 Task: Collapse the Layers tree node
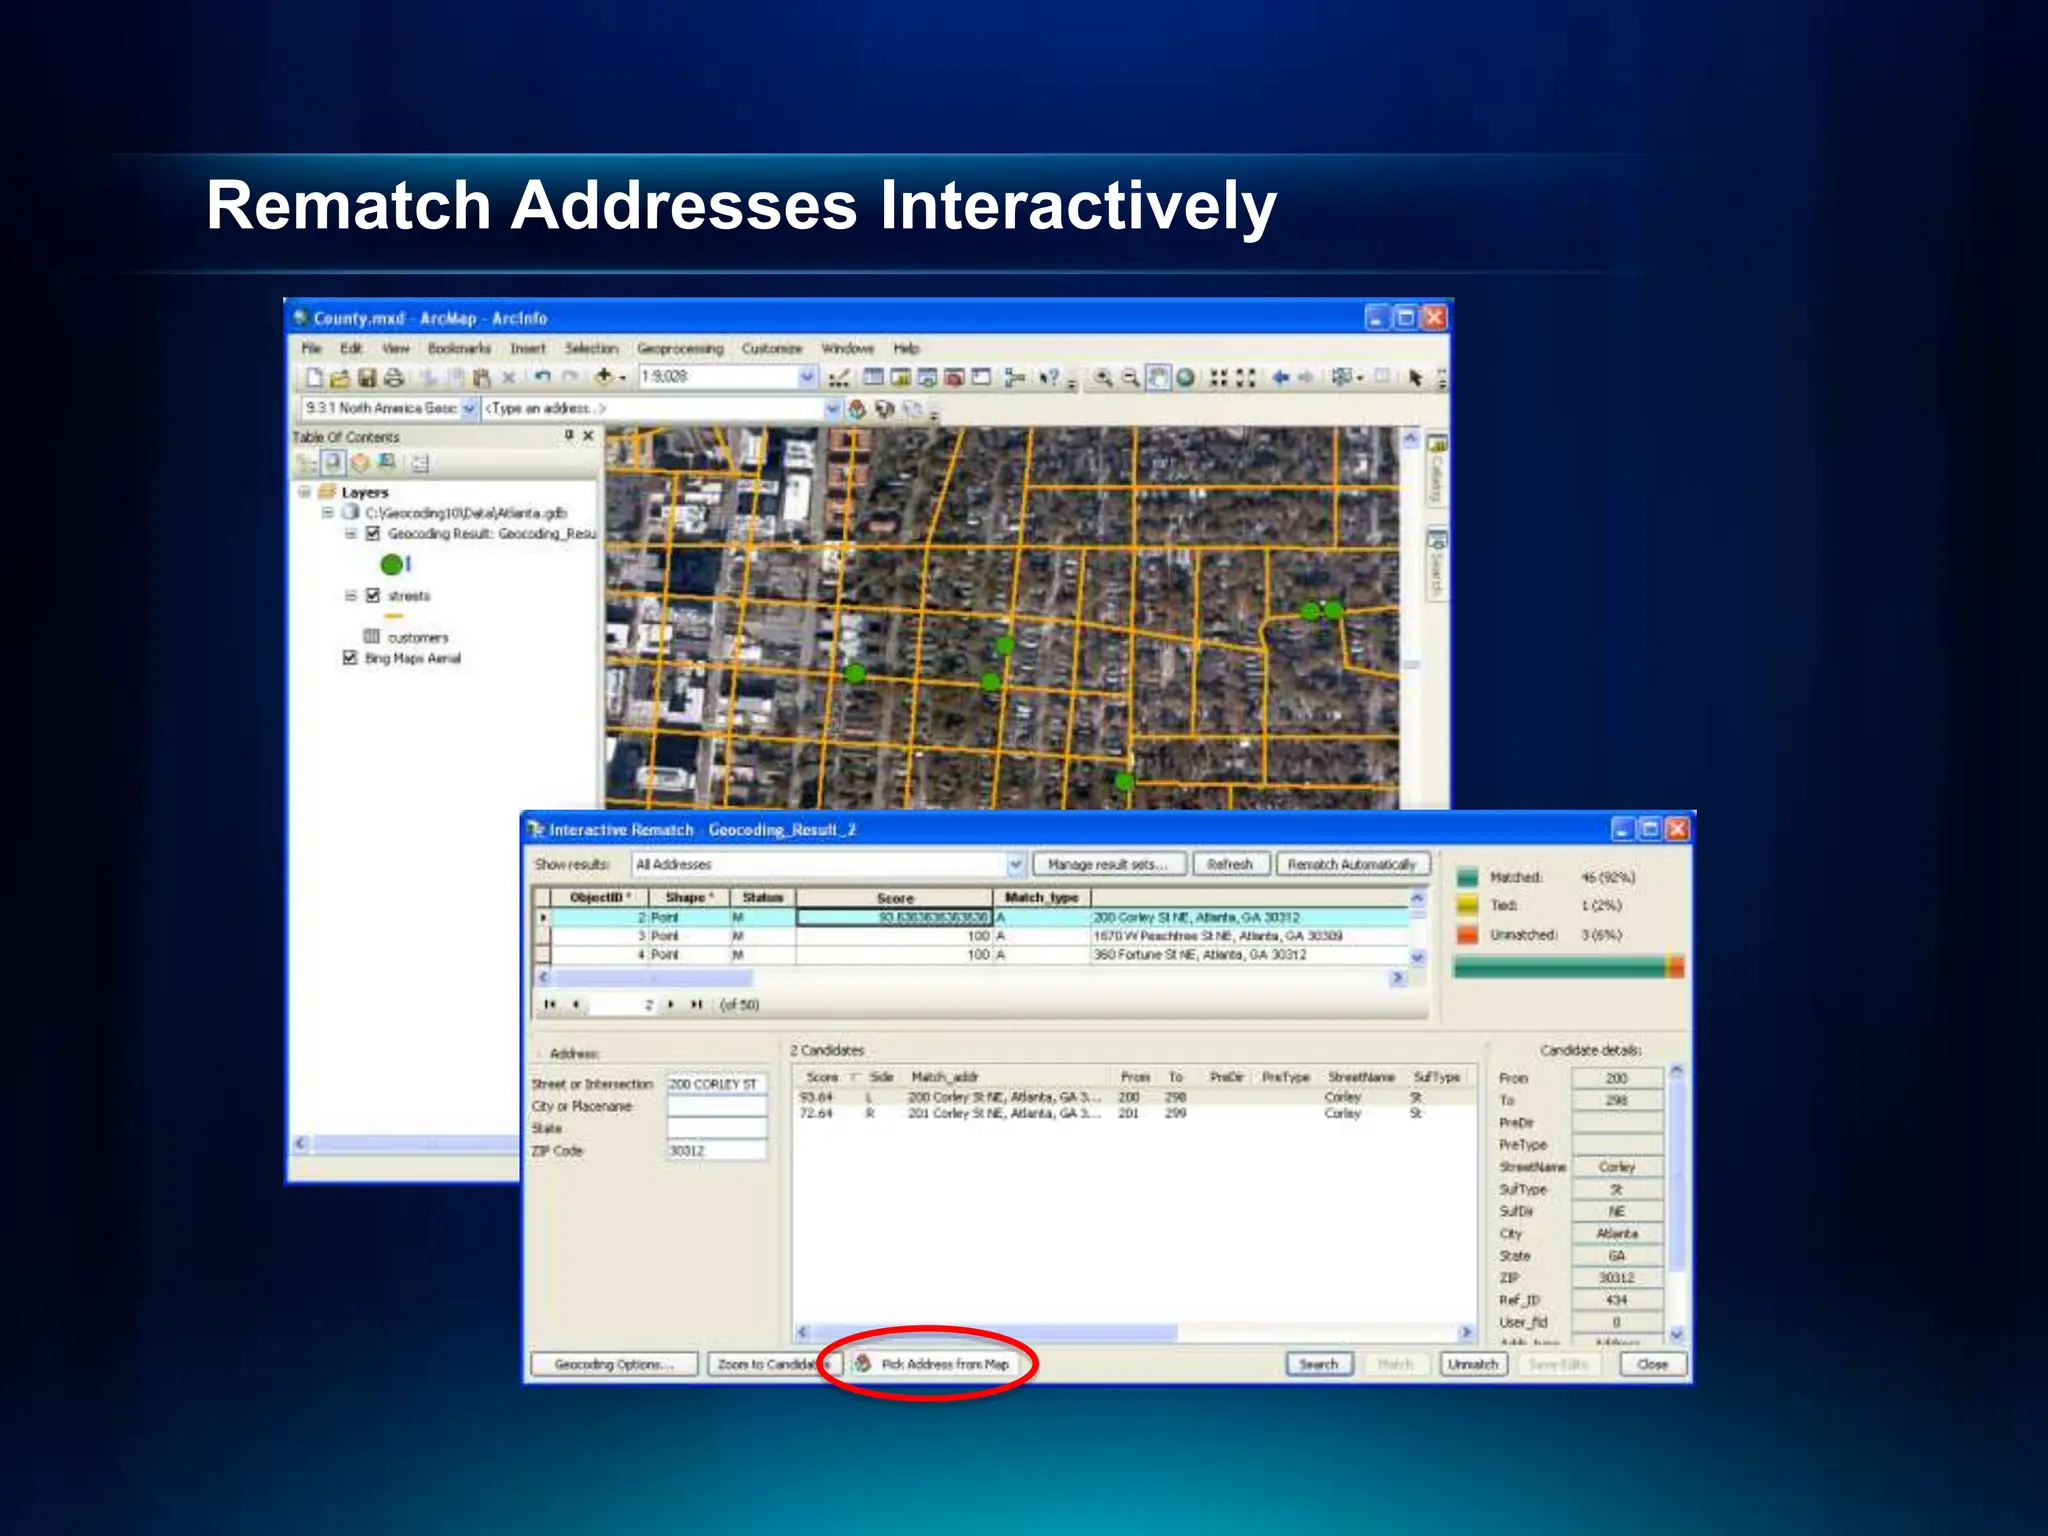(304, 492)
